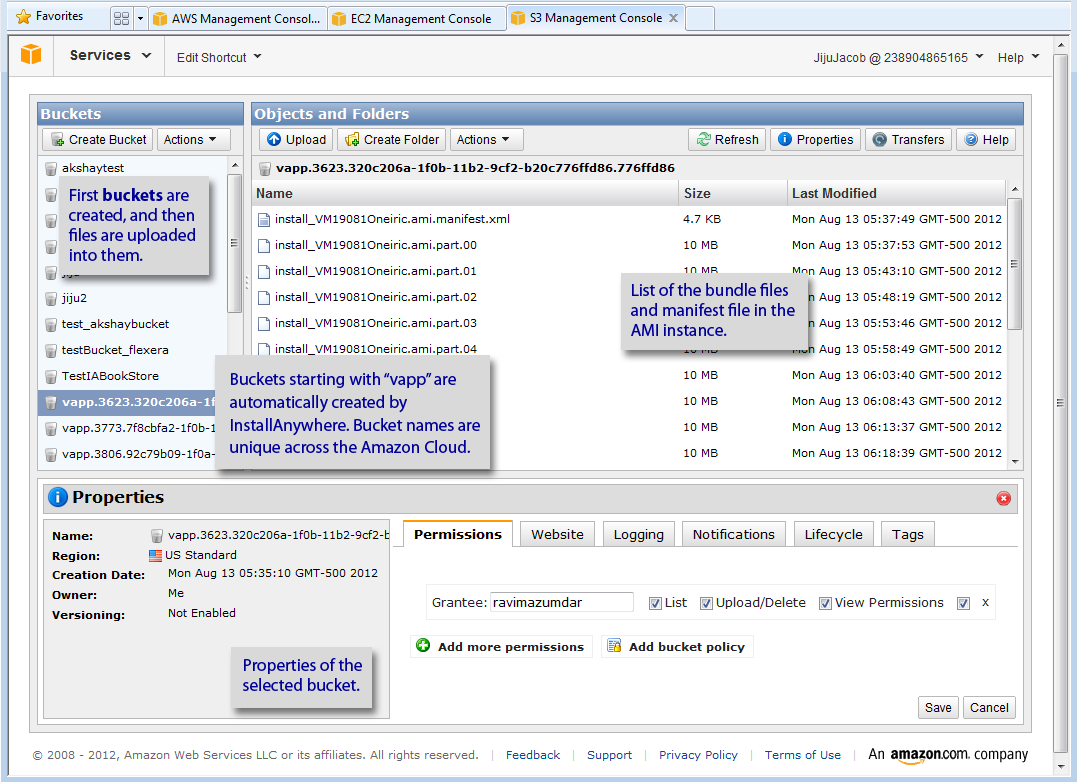This screenshot has height=782, width=1077.
Task: Expand the Edit Shortcut dropdown
Action: pyautogui.click(x=219, y=57)
